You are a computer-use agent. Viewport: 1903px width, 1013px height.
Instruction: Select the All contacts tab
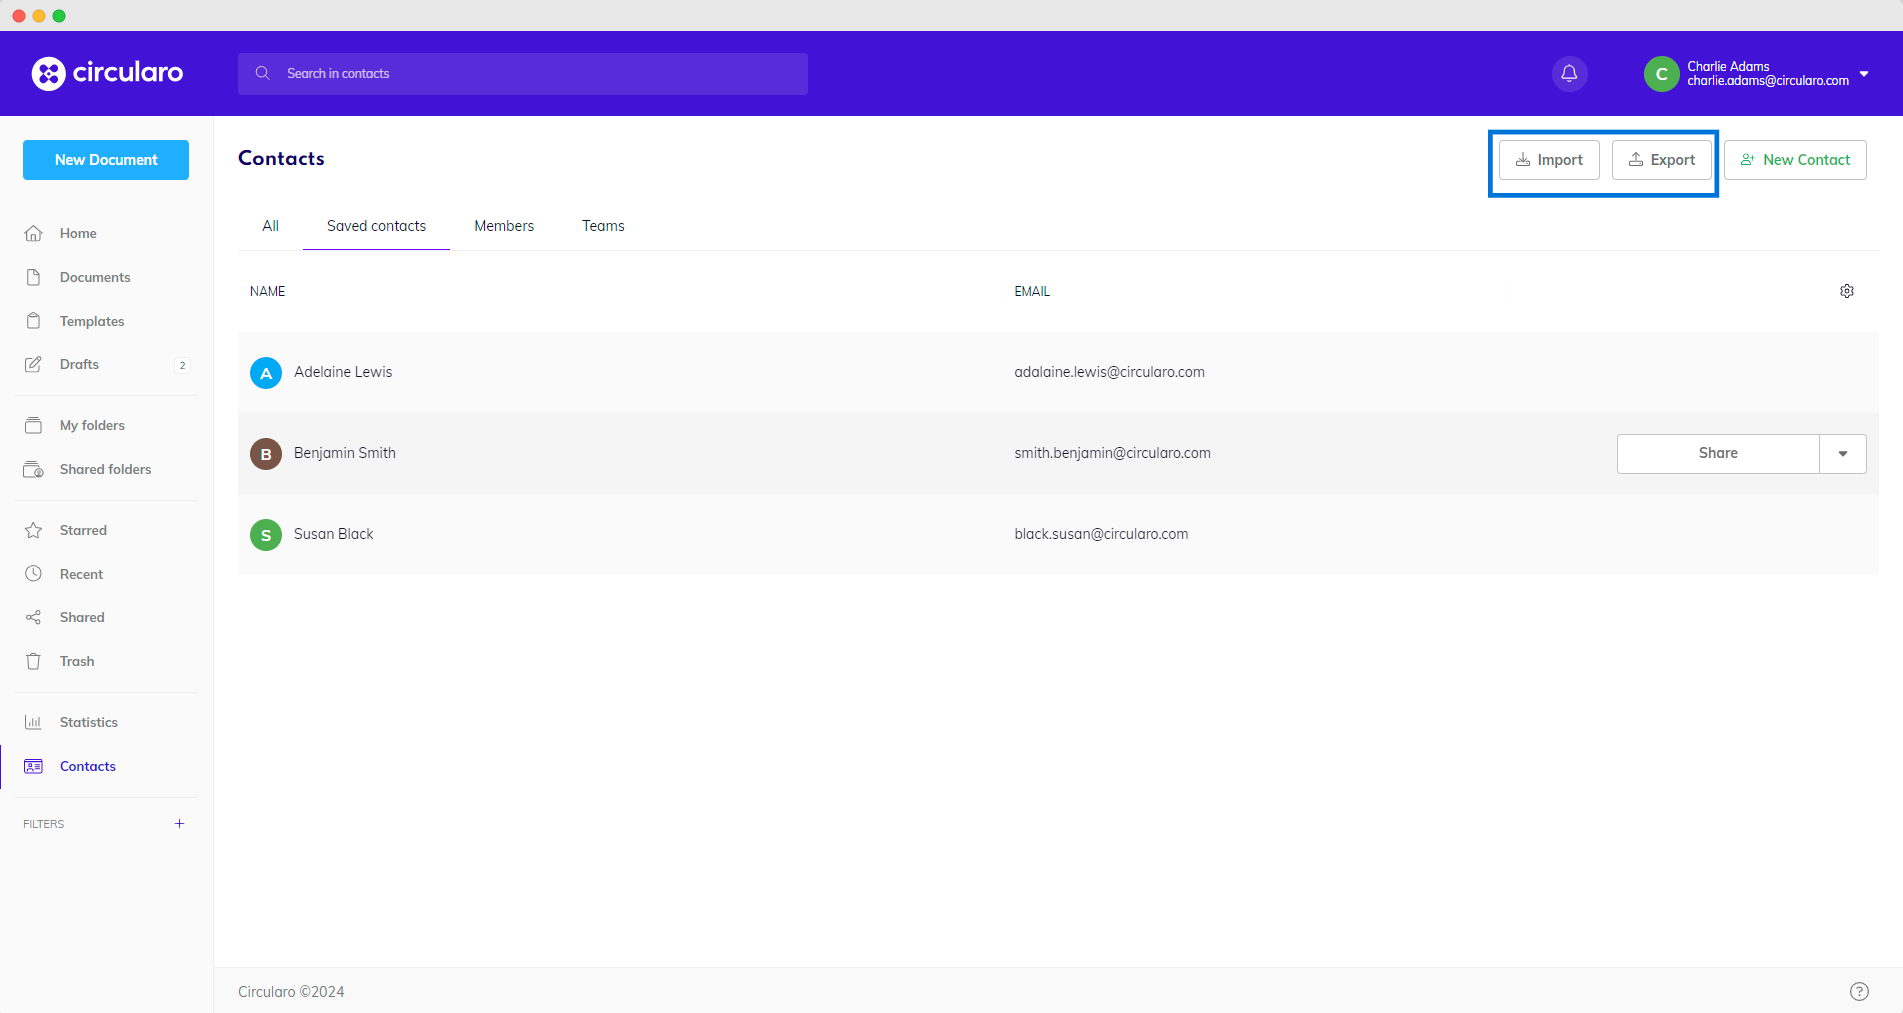[270, 226]
